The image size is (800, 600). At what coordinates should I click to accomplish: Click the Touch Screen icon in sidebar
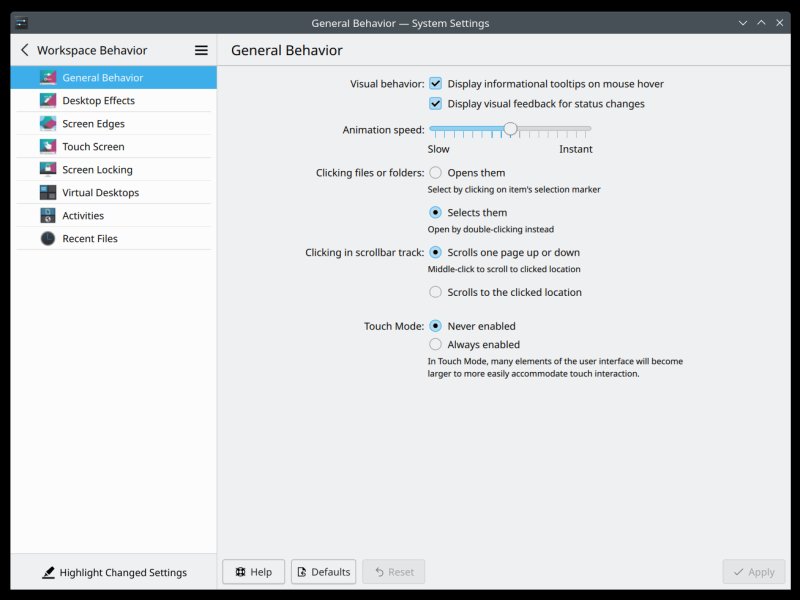tap(48, 147)
